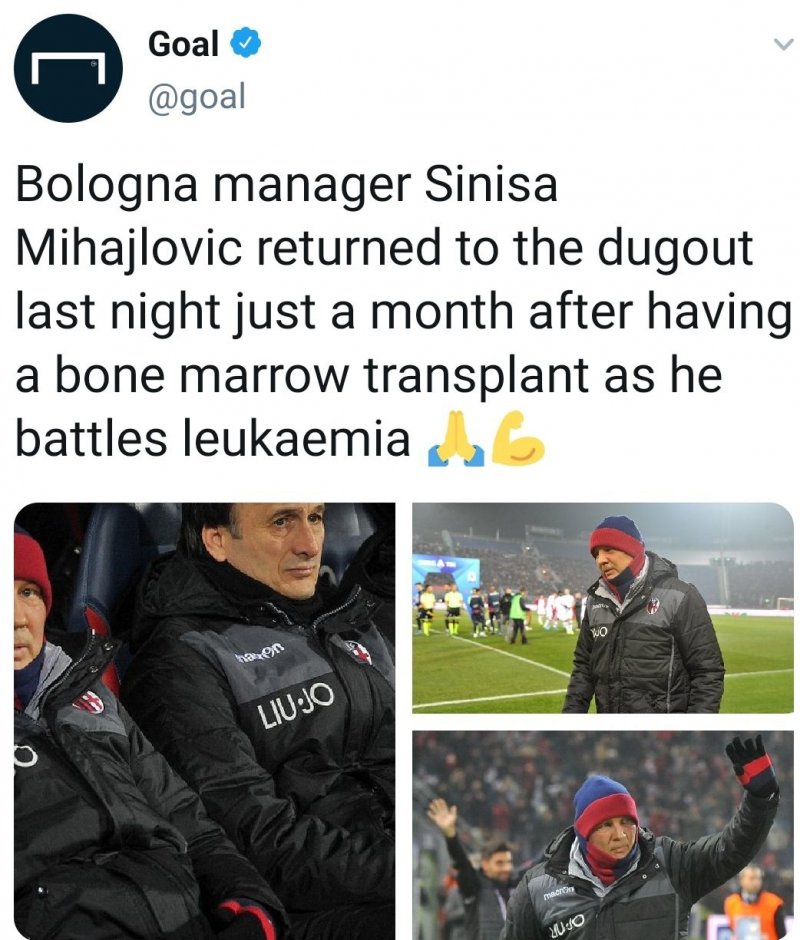View the photo of manager on pitch

[603, 607]
